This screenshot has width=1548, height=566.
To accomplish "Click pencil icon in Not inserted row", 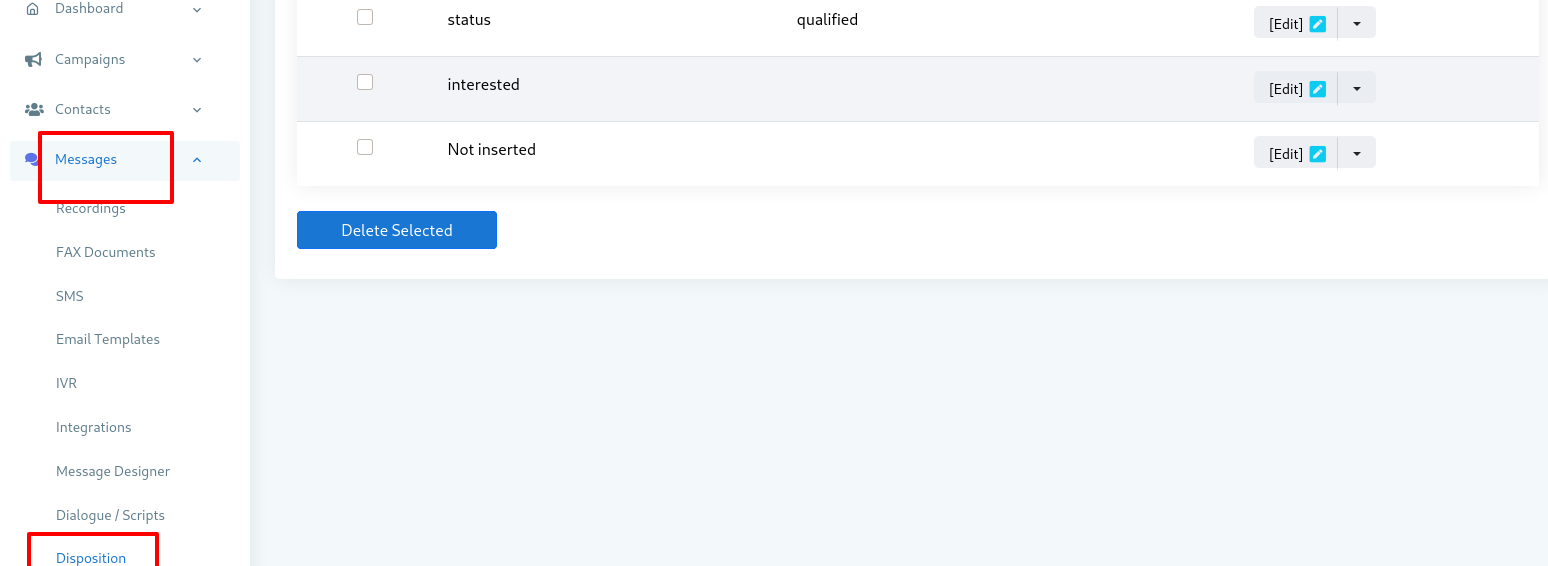I will pyautogui.click(x=1318, y=154).
